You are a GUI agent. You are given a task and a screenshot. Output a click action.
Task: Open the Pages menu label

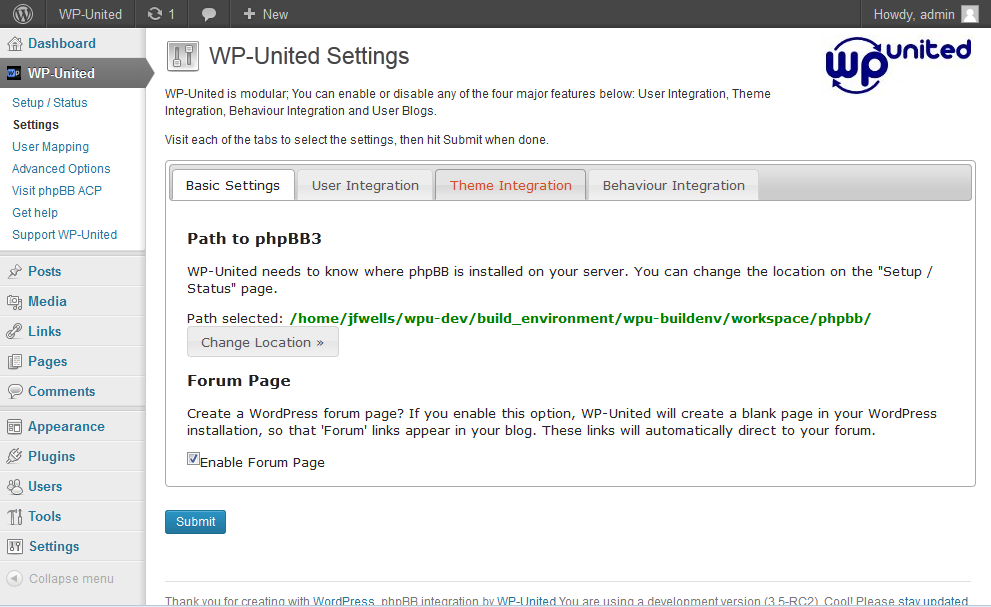(x=47, y=362)
